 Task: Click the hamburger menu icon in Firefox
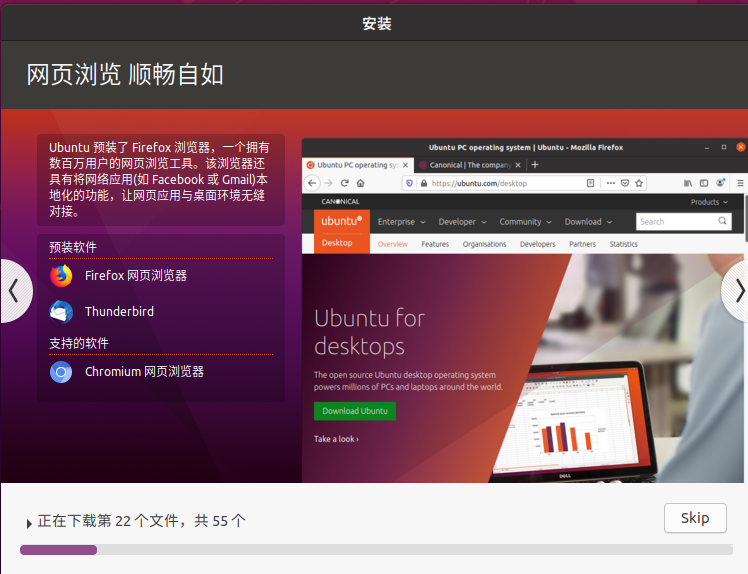click(740, 183)
